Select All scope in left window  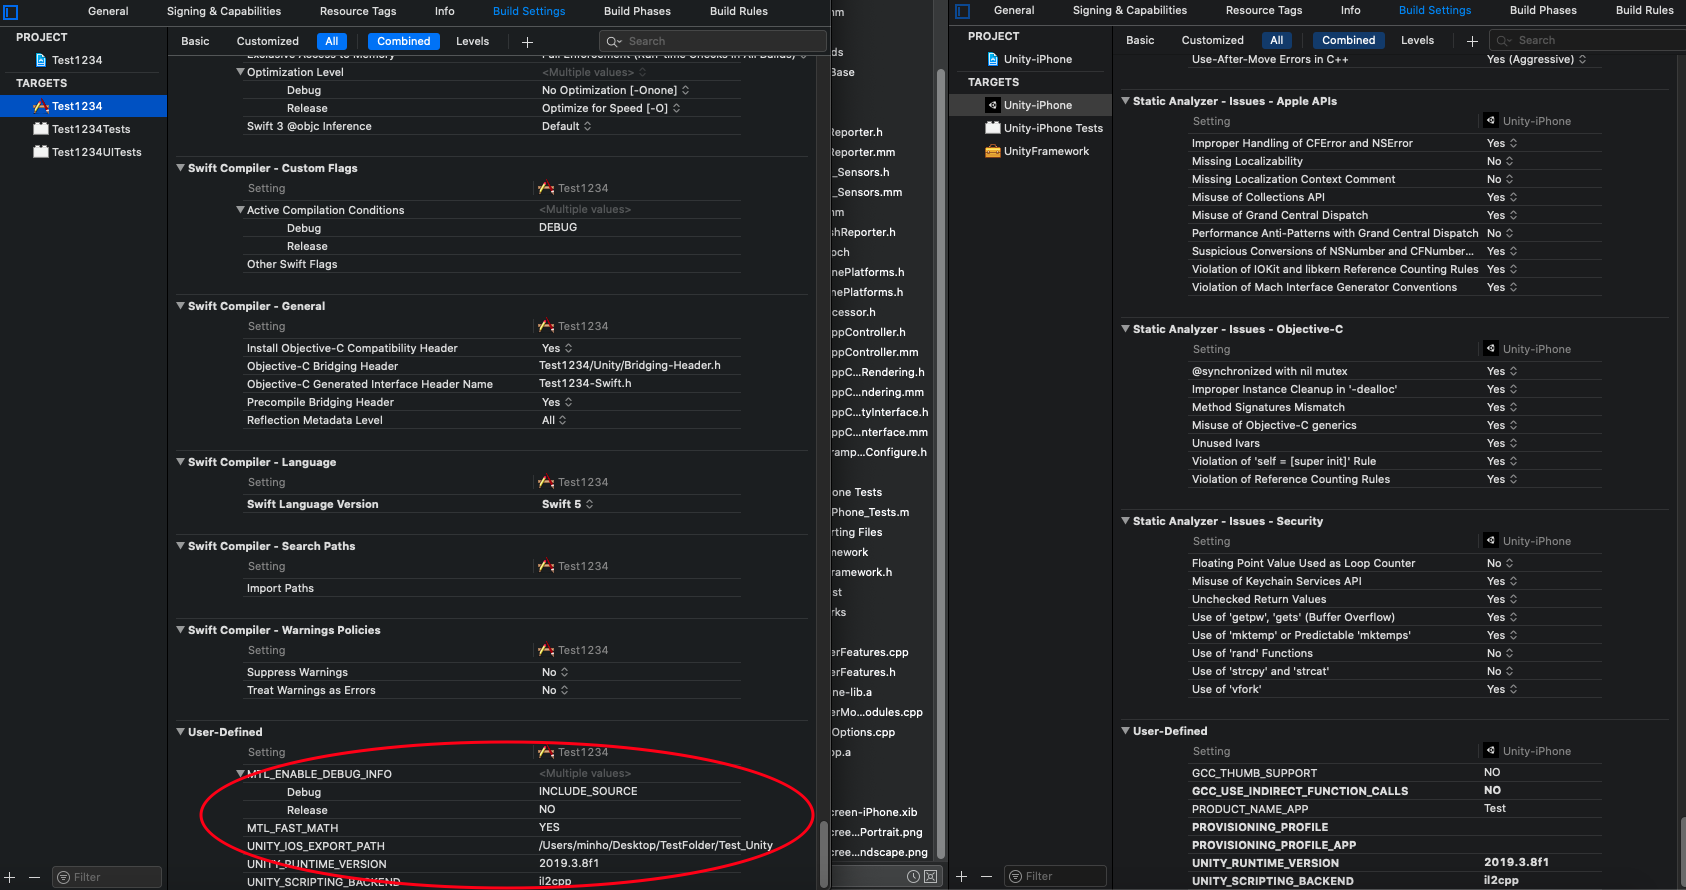pyautogui.click(x=332, y=41)
